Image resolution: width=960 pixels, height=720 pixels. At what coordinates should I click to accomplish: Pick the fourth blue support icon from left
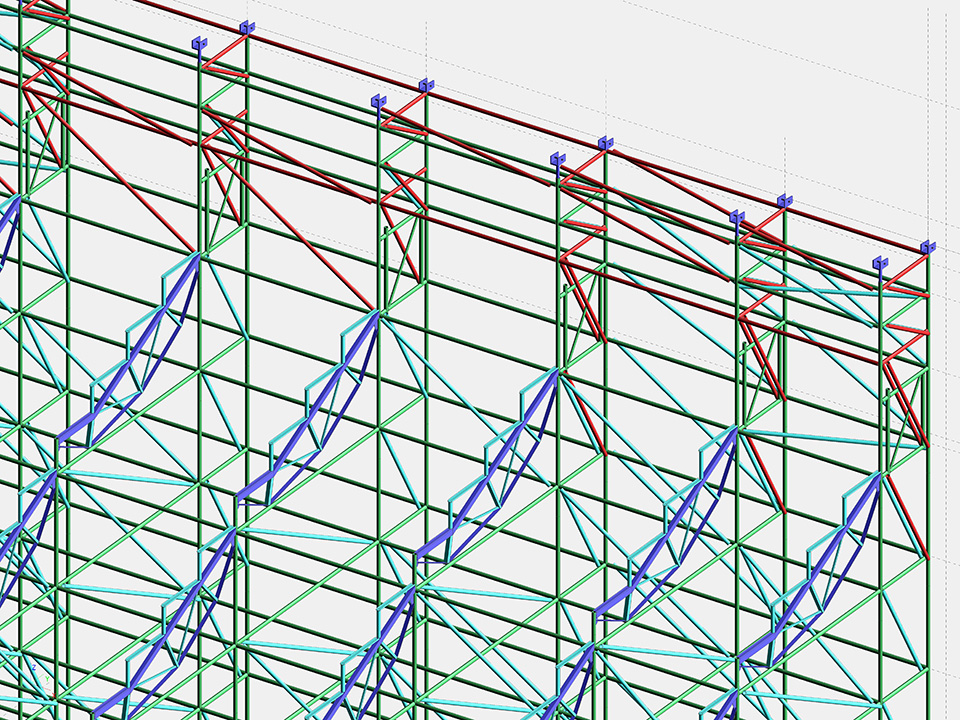click(426, 85)
